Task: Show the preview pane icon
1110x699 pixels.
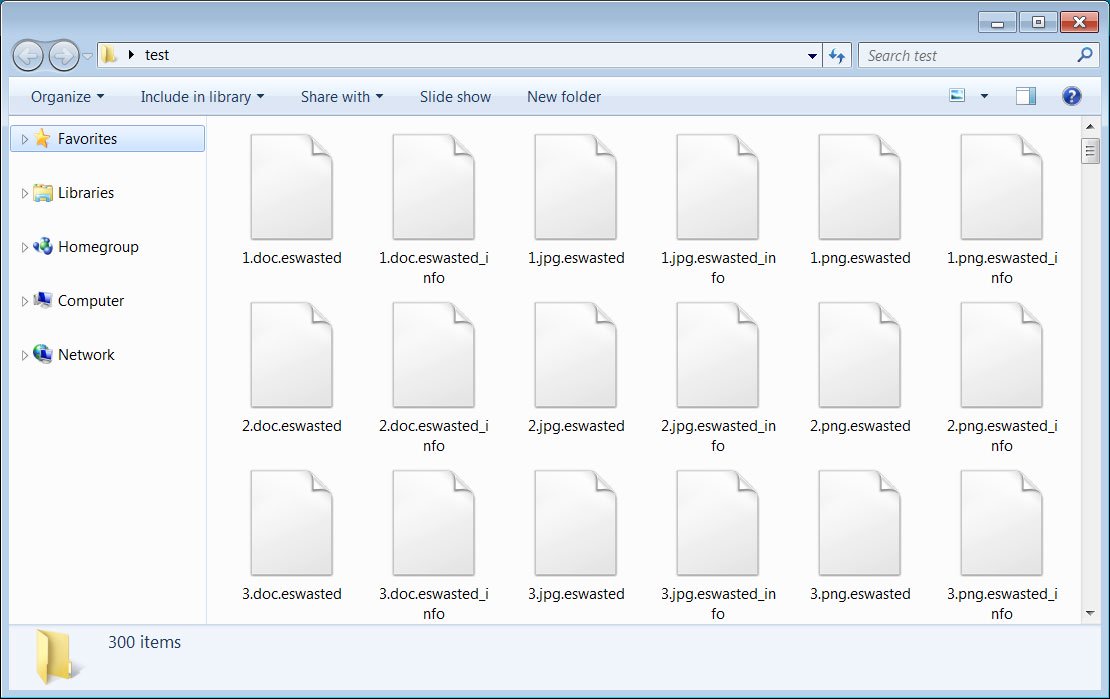Action: point(1024,95)
